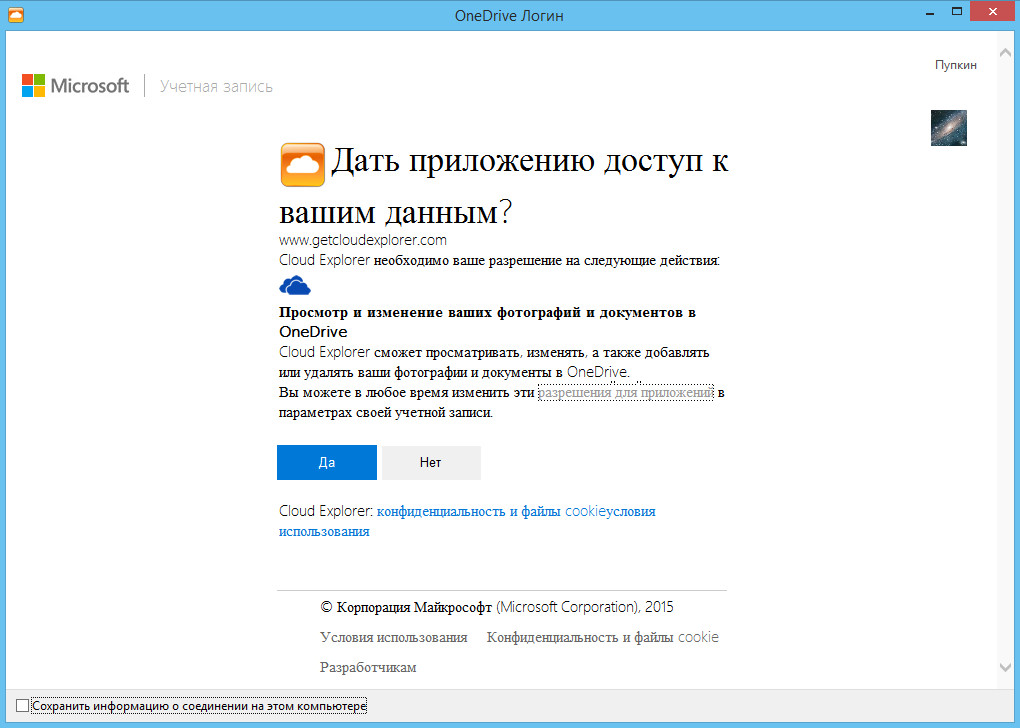Open the разрешения для приложений link
1020x728 pixels.
coord(626,392)
